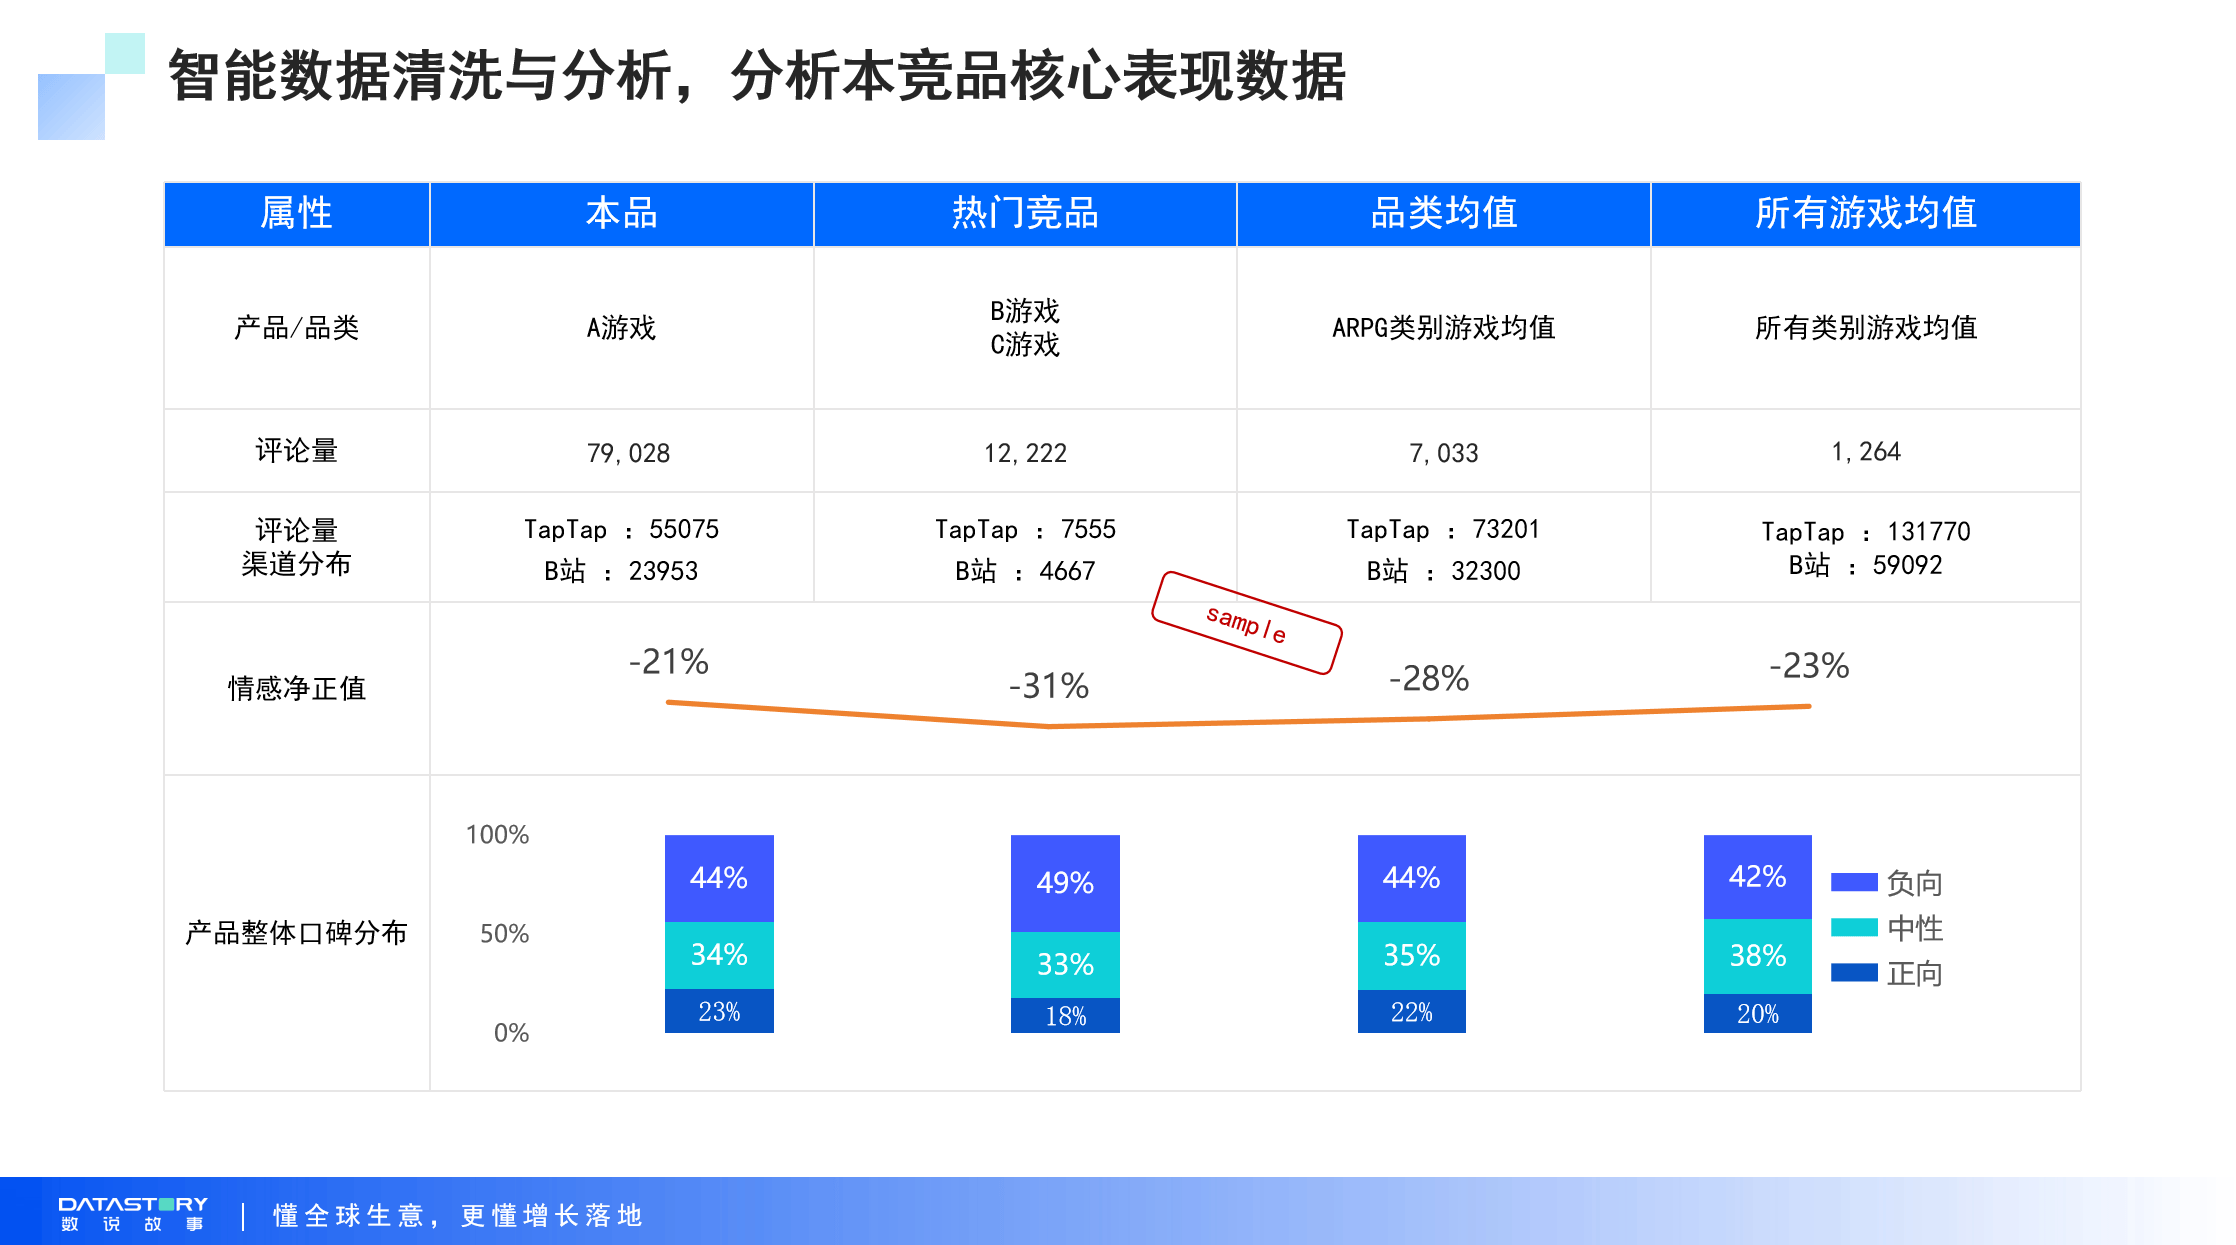
Task: Click the 23% positive bar segment
Action: pyautogui.click(x=719, y=1011)
